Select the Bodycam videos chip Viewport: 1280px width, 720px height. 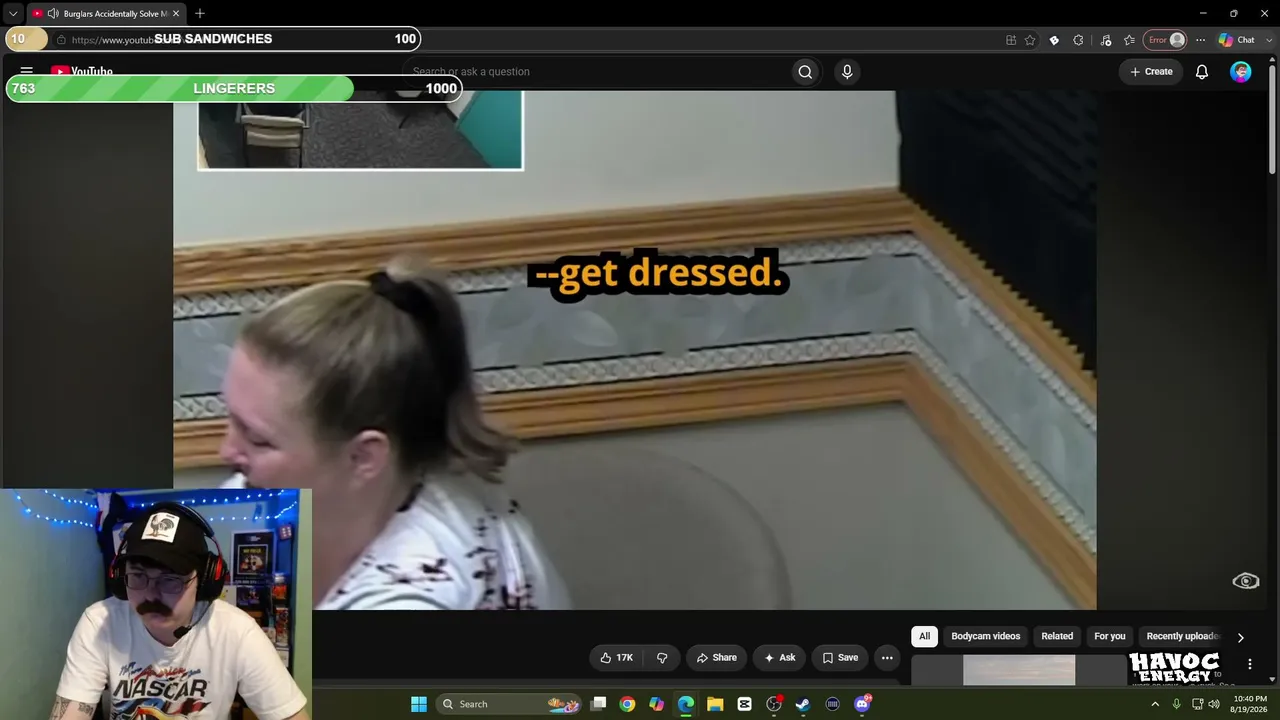click(x=986, y=636)
